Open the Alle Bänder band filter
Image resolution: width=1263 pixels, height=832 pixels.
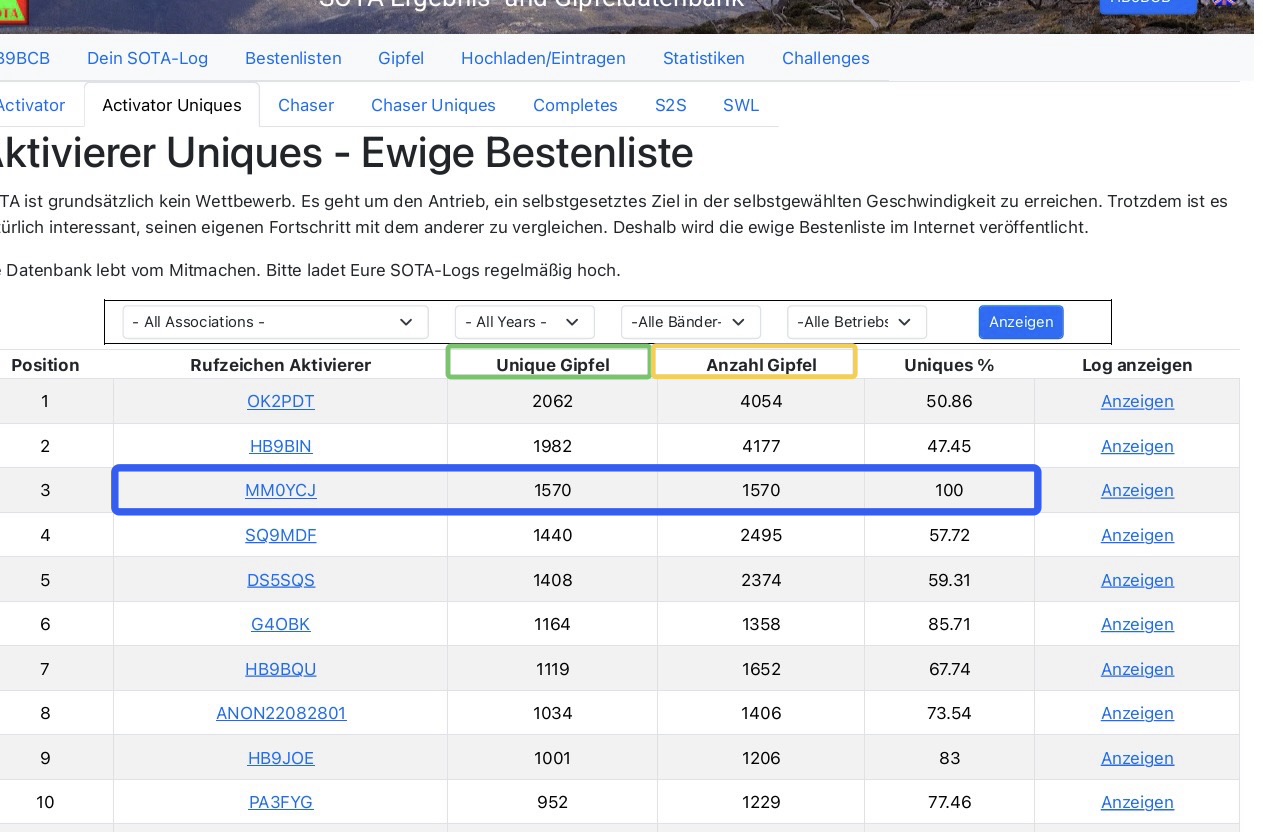(x=690, y=322)
